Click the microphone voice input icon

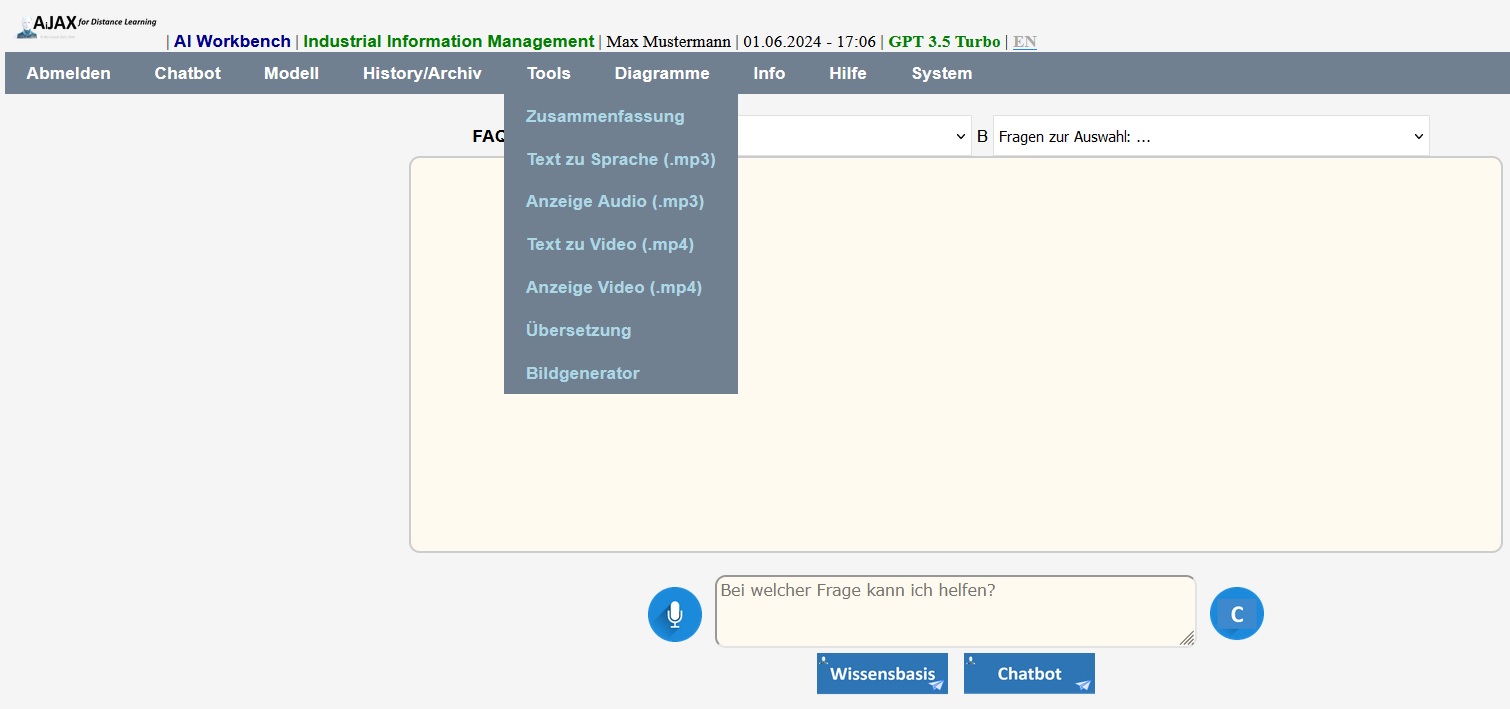675,614
